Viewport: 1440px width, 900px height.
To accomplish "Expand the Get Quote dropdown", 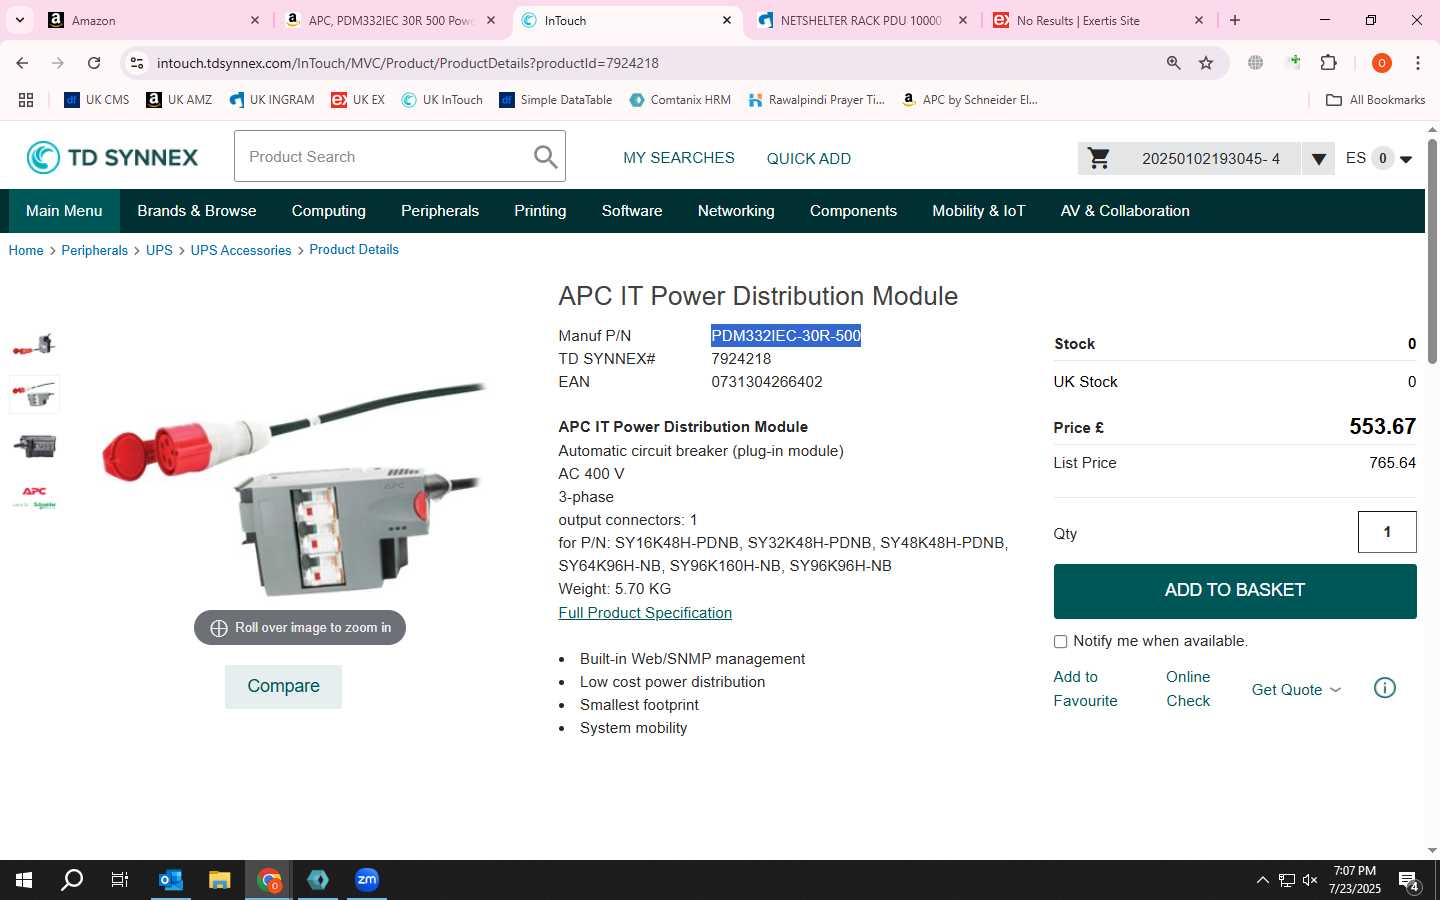I will click(1296, 690).
